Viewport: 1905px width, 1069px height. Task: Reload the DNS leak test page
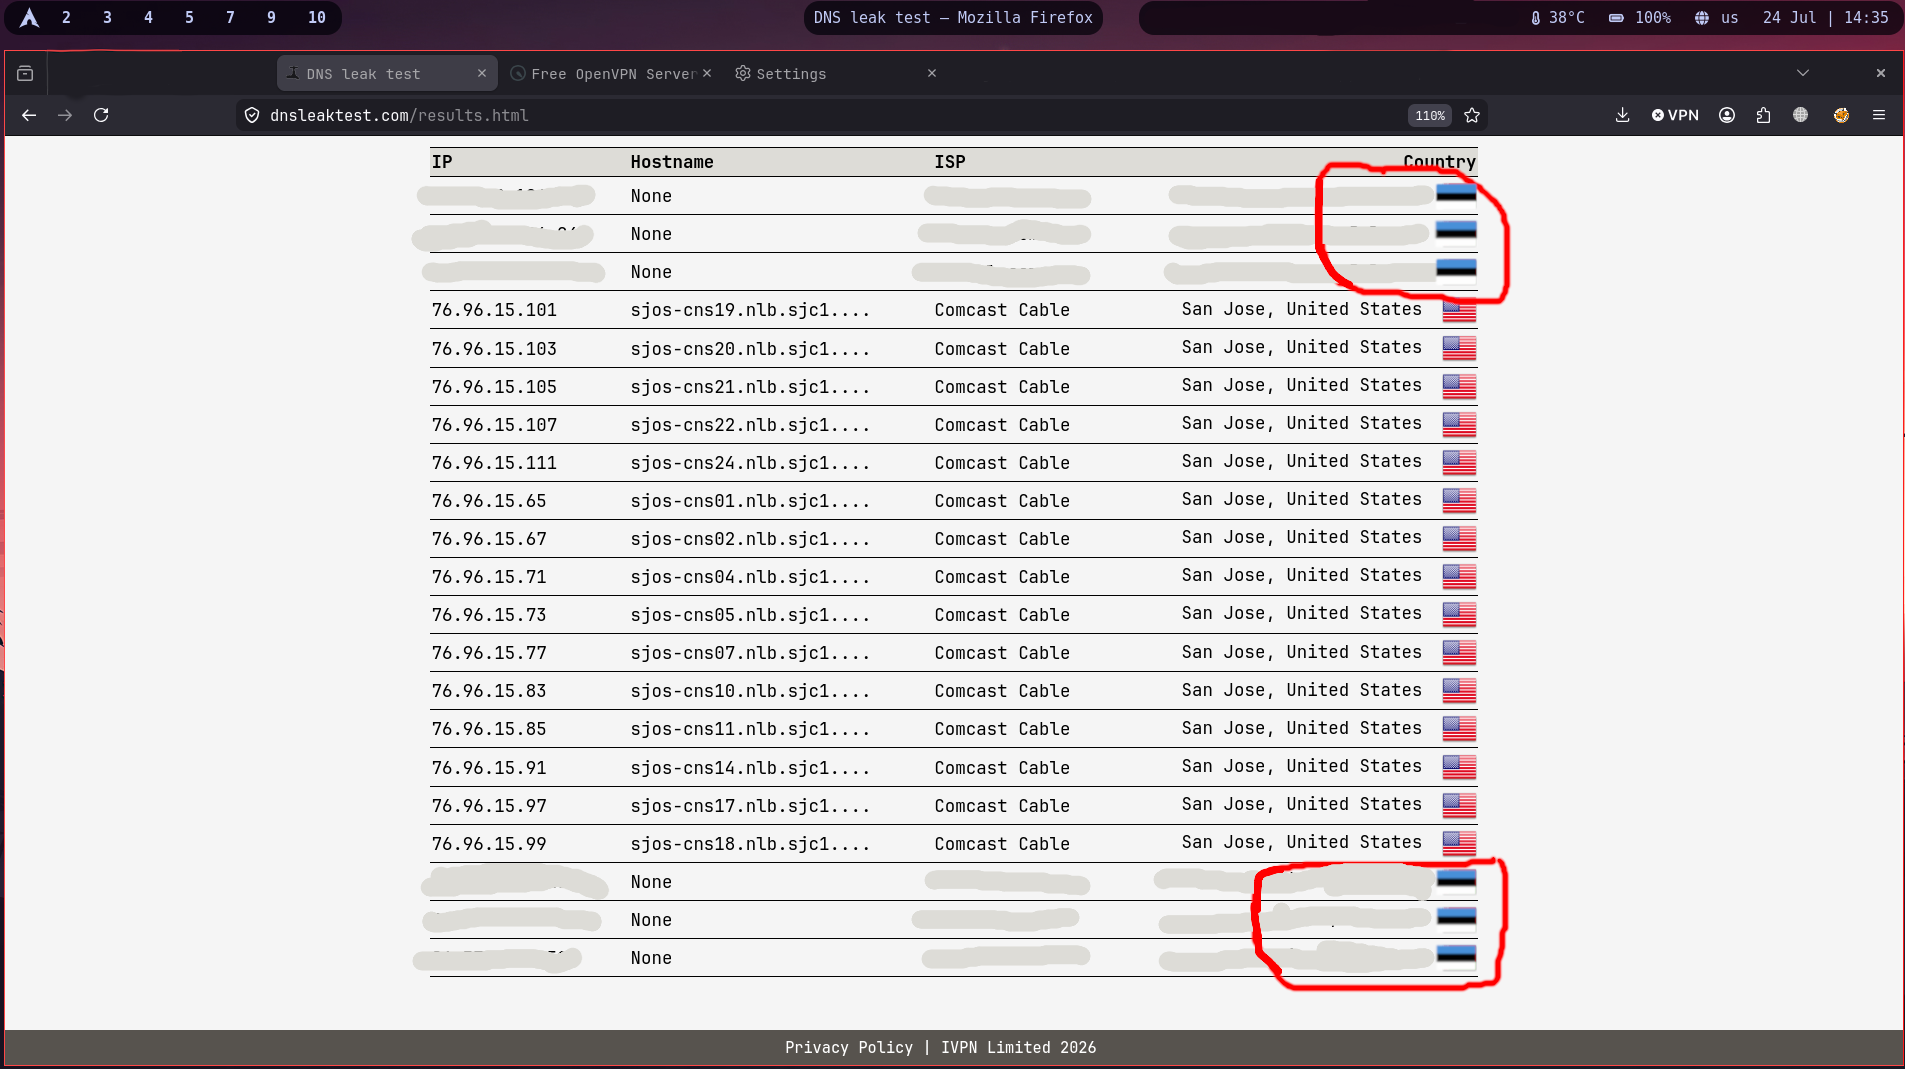click(101, 115)
